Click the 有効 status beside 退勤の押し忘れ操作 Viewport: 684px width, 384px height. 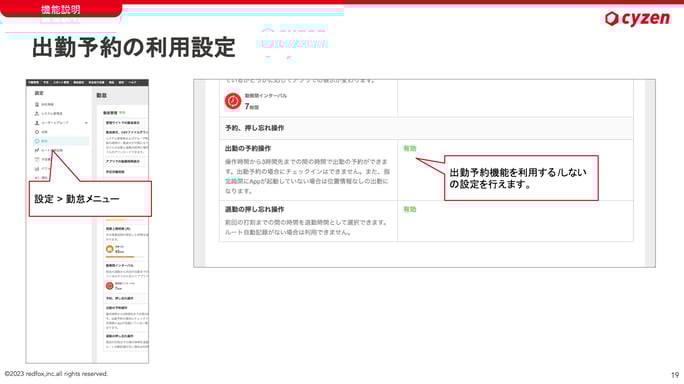click(410, 209)
